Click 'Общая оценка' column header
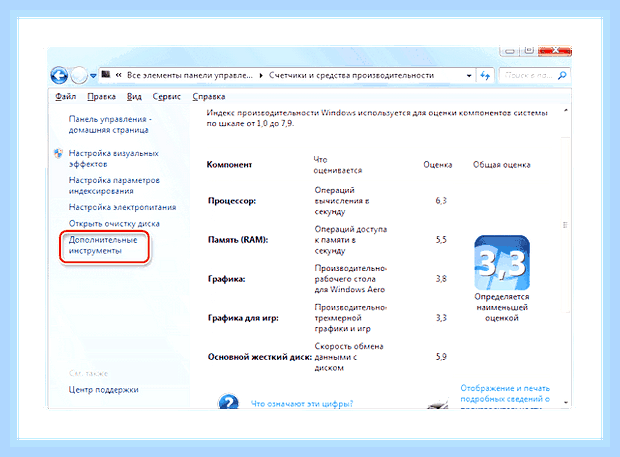This screenshot has width=620, height=457. pos(501,165)
